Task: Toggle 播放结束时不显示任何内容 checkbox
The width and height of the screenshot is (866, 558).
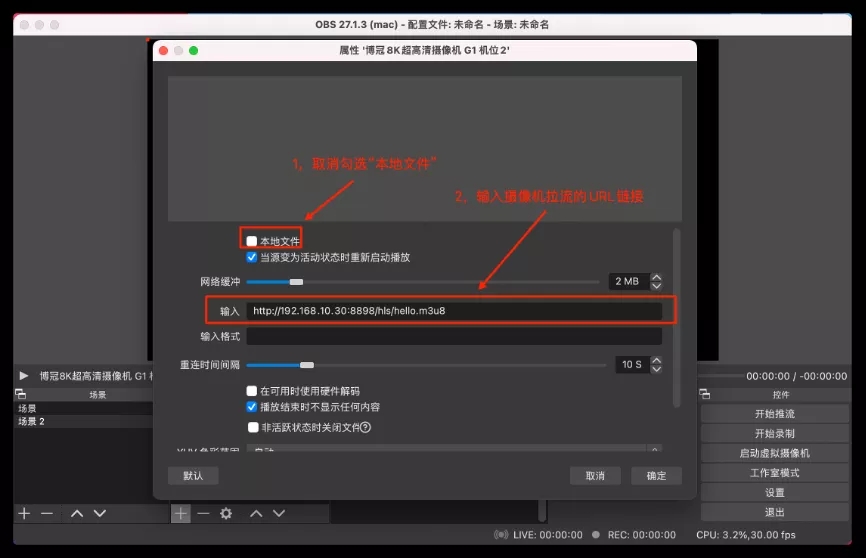Action: click(x=252, y=407)
